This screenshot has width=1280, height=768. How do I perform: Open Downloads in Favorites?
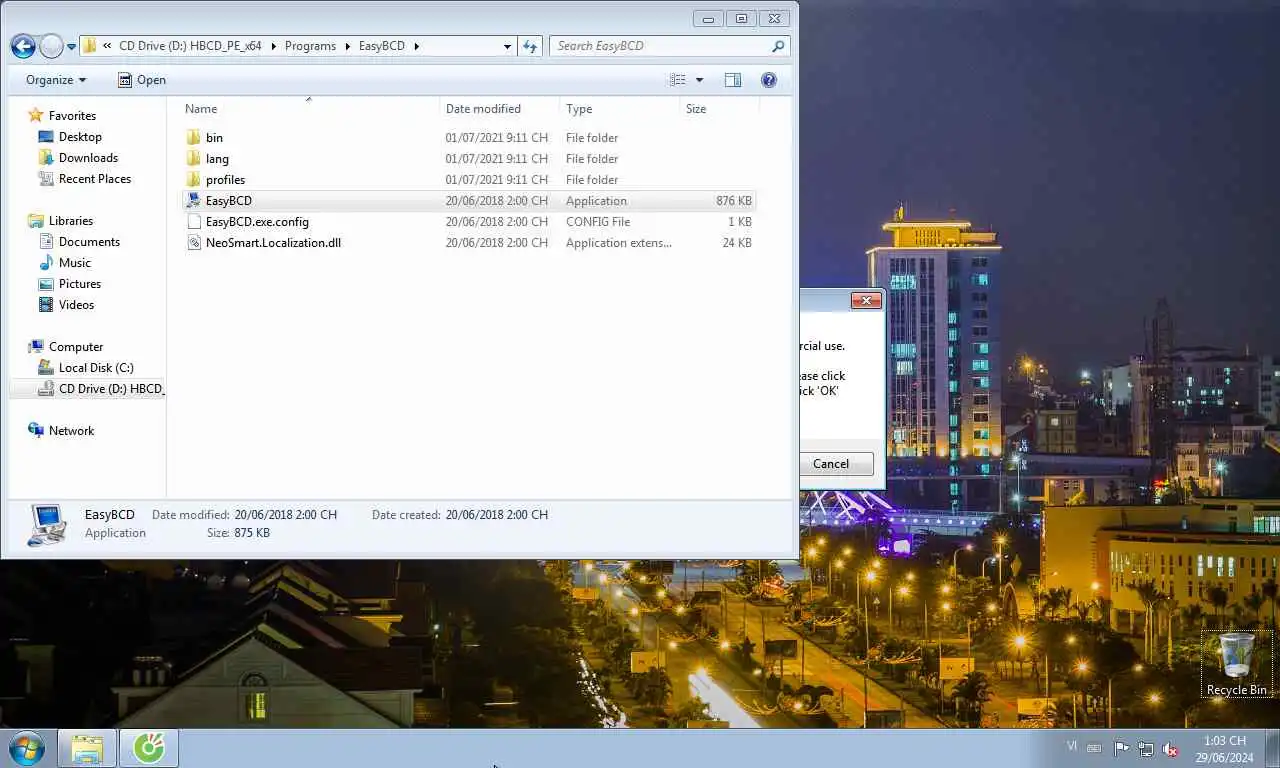pyautogui.click(x=88, y=158)
